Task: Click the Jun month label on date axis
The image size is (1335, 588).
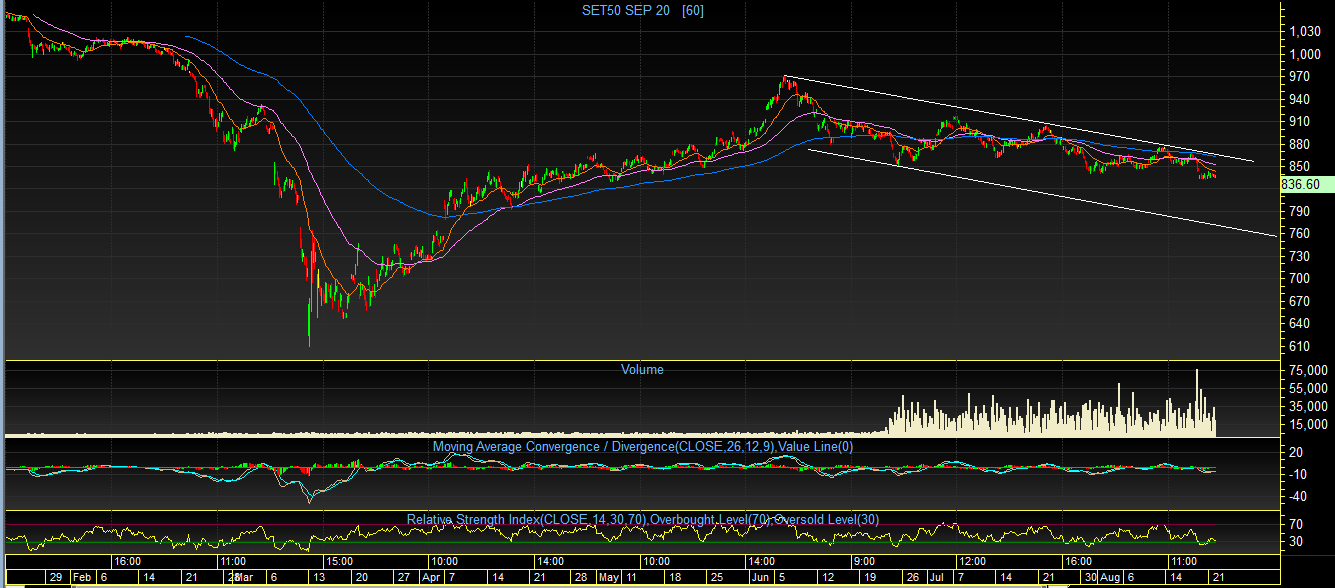Action: coord(760,578)
